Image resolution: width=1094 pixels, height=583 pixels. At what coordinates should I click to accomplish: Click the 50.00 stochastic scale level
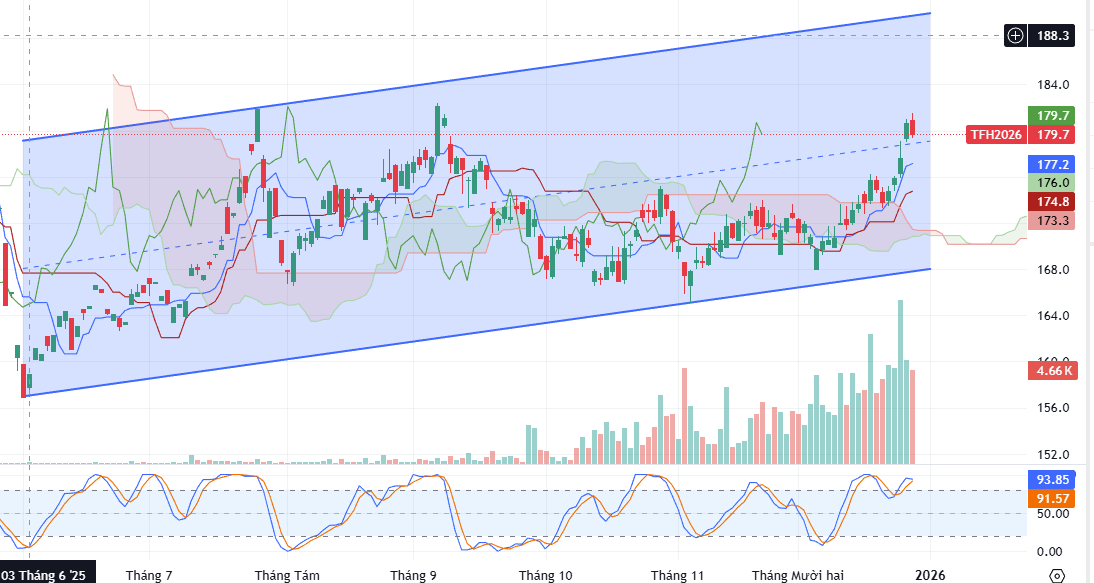click(1054, 514)
